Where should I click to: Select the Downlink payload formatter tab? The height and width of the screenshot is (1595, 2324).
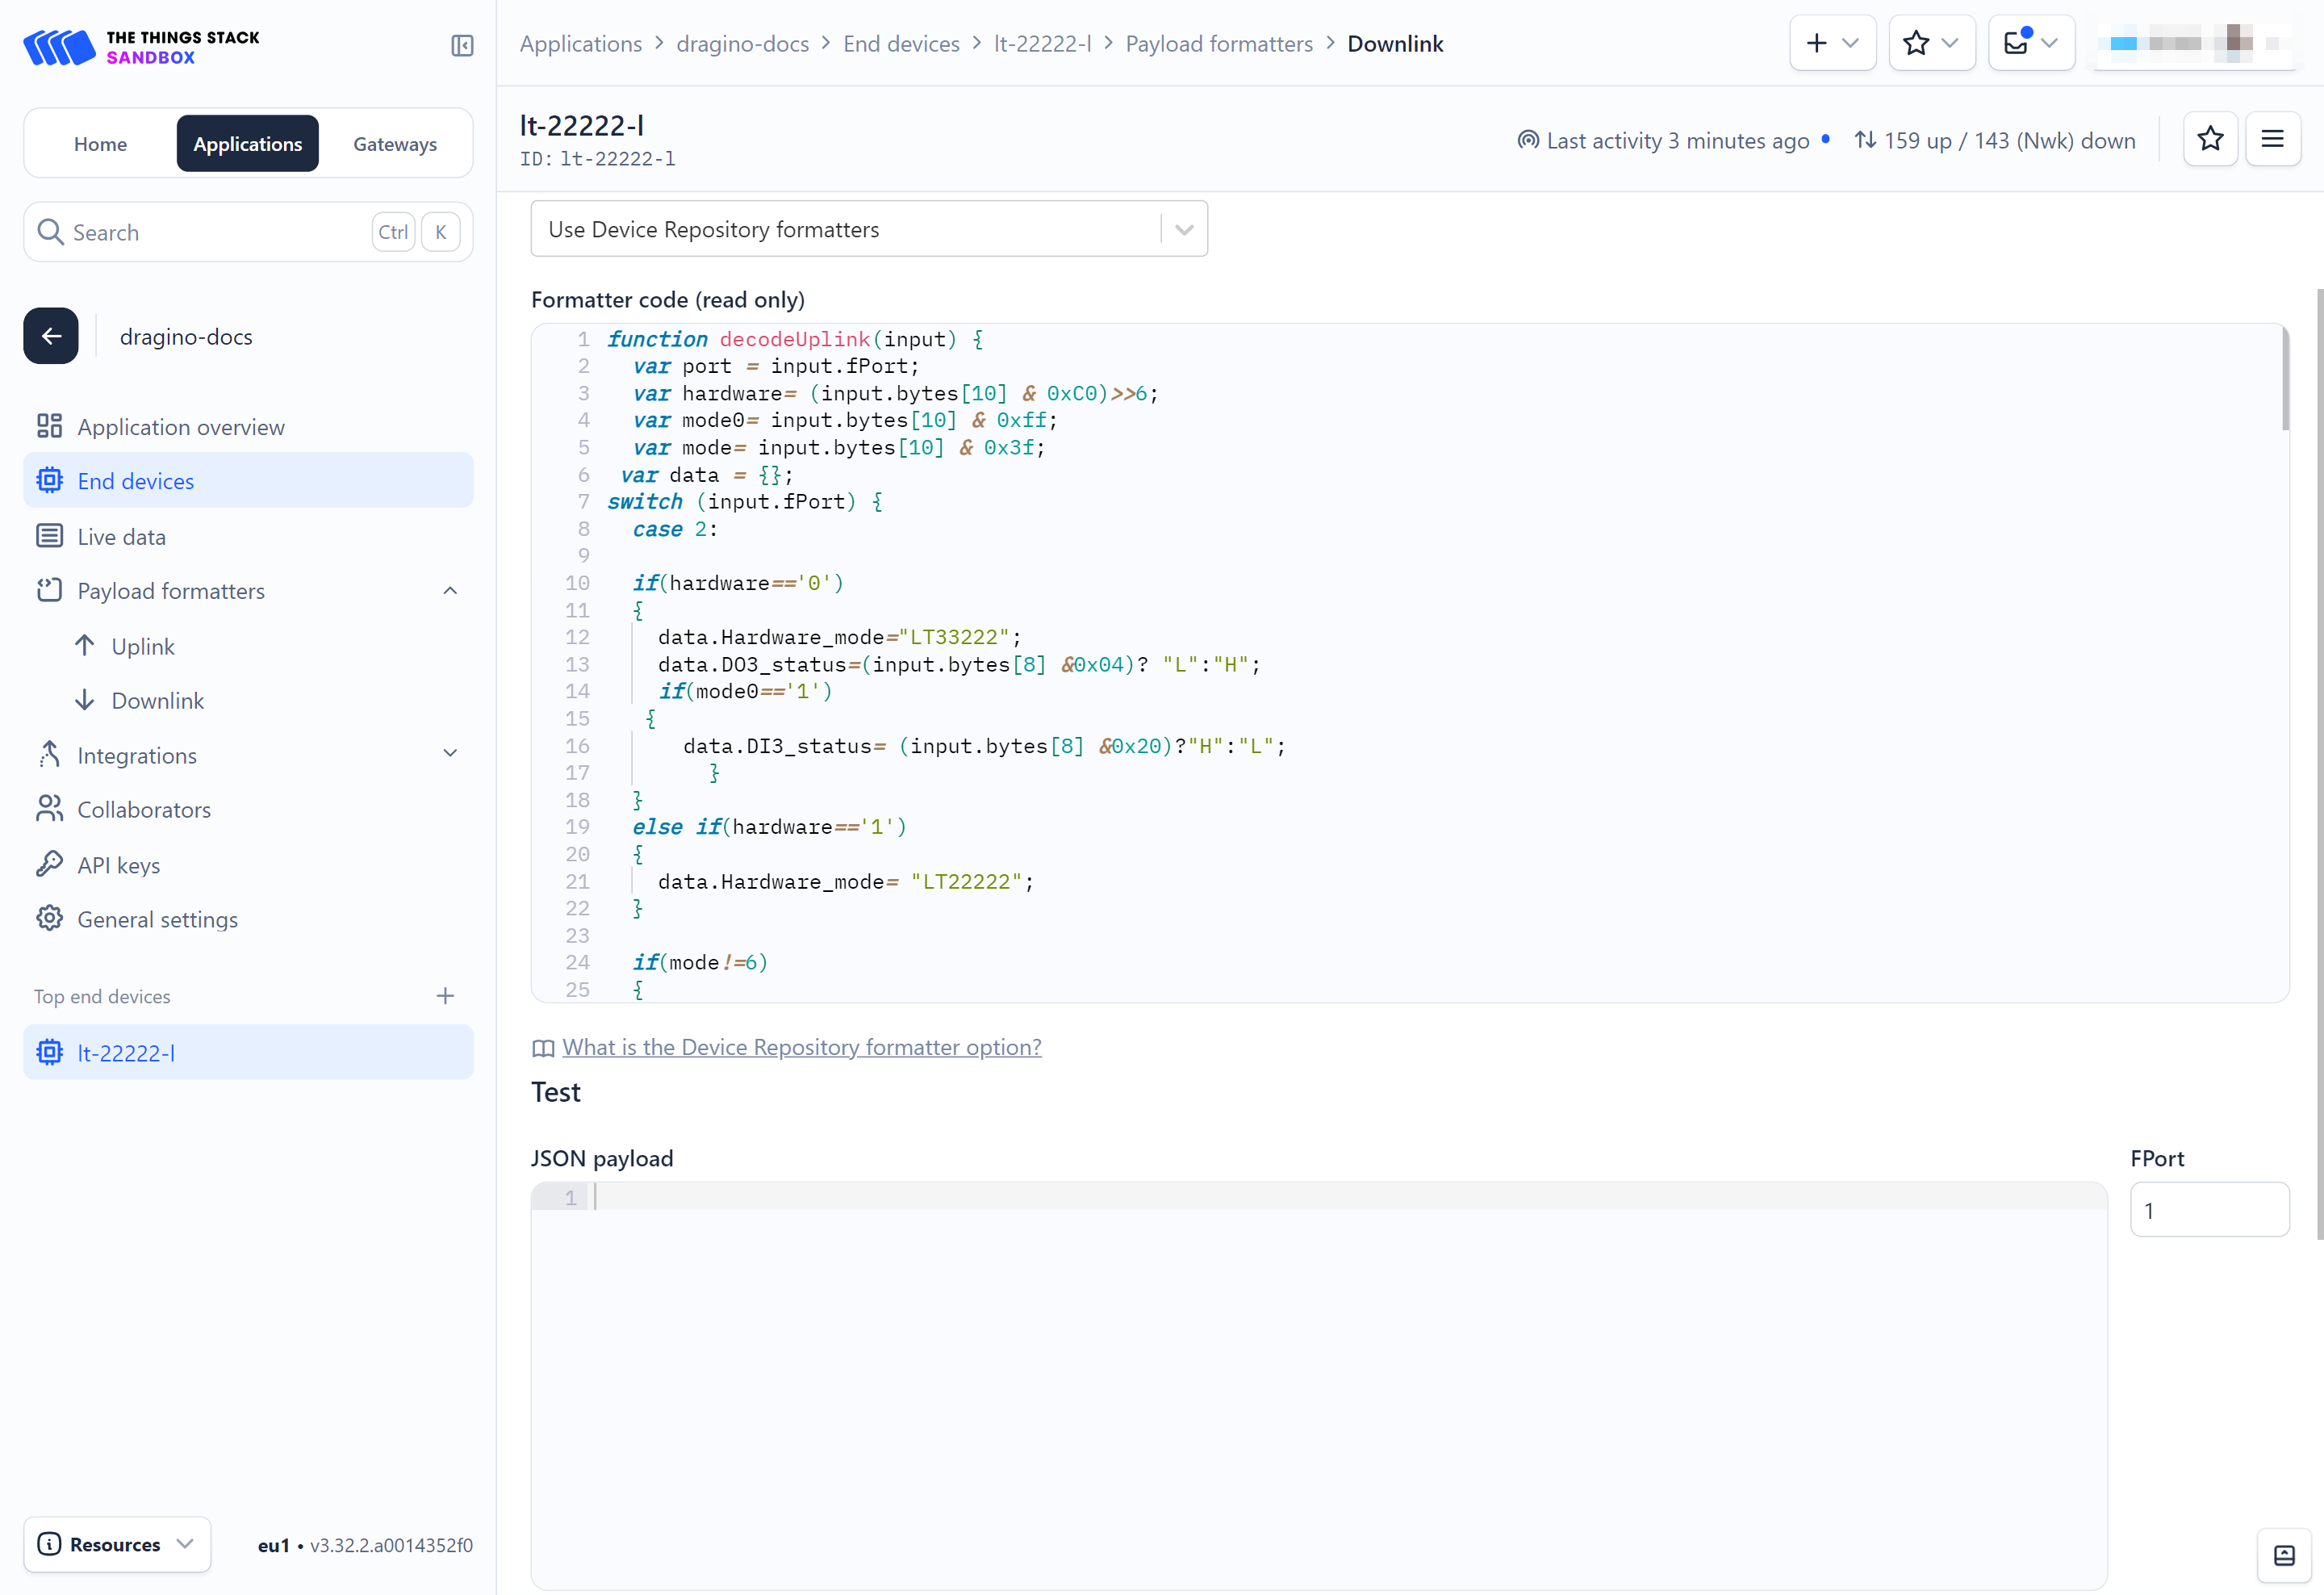click(x=159, y=700)
